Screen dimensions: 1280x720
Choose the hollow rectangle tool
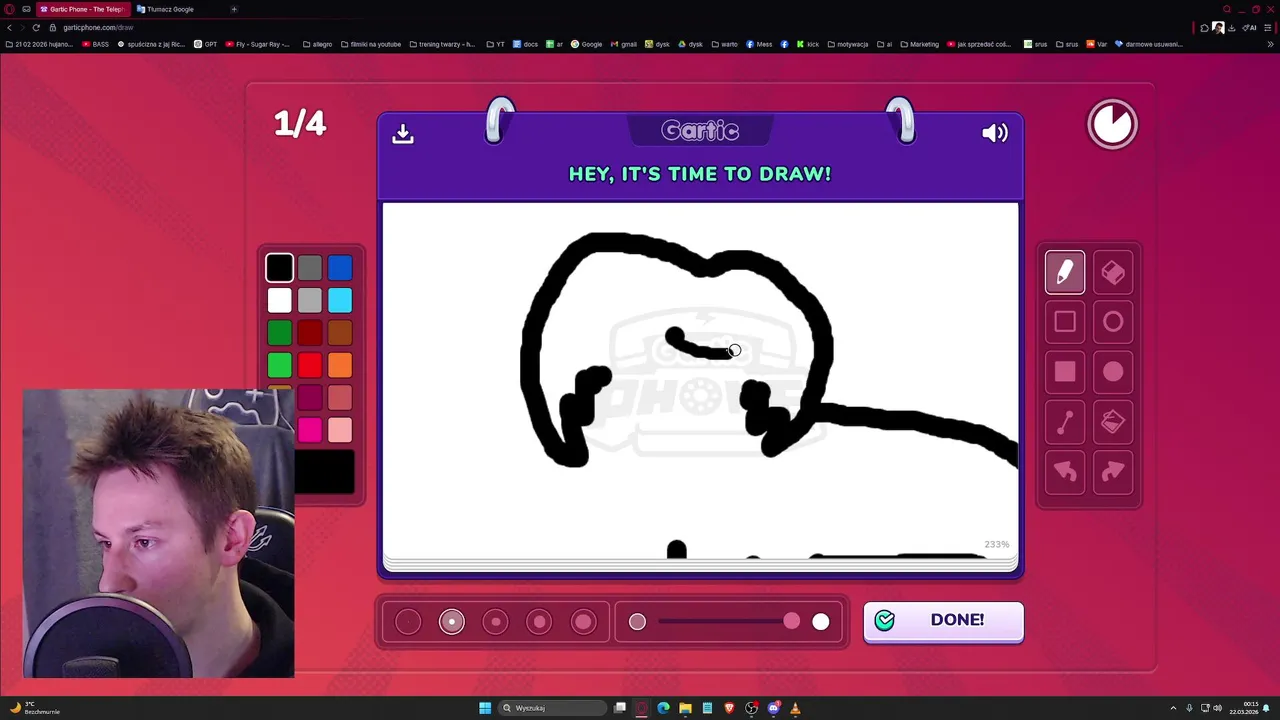coord(1065,322)
